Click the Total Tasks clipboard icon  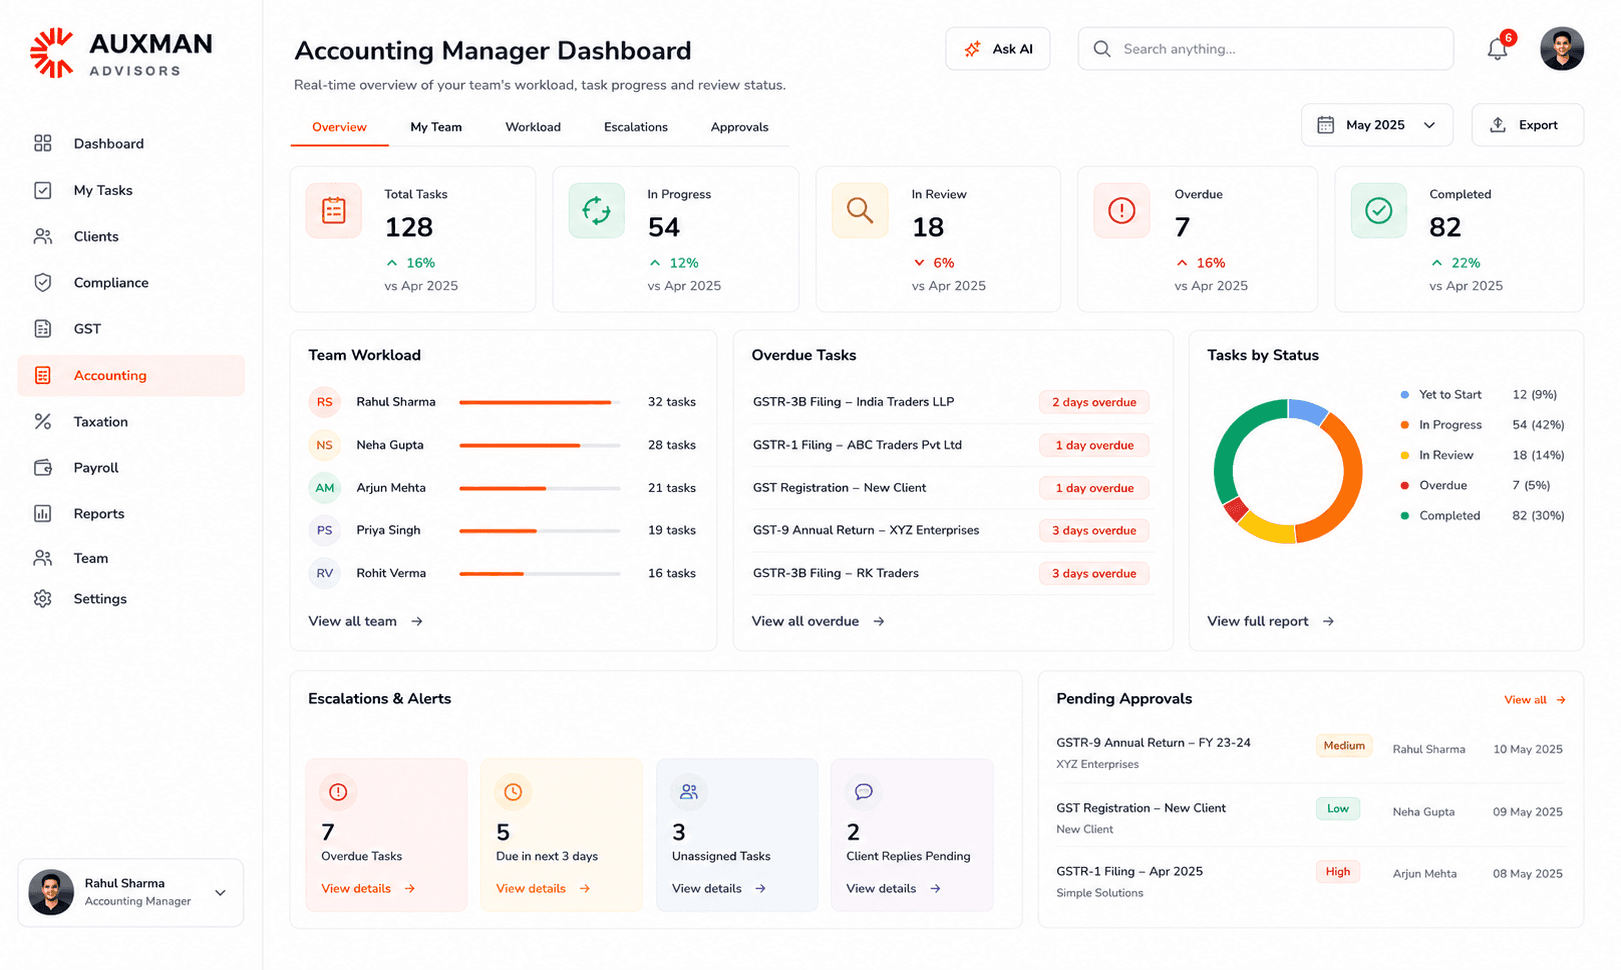point(334,210)
